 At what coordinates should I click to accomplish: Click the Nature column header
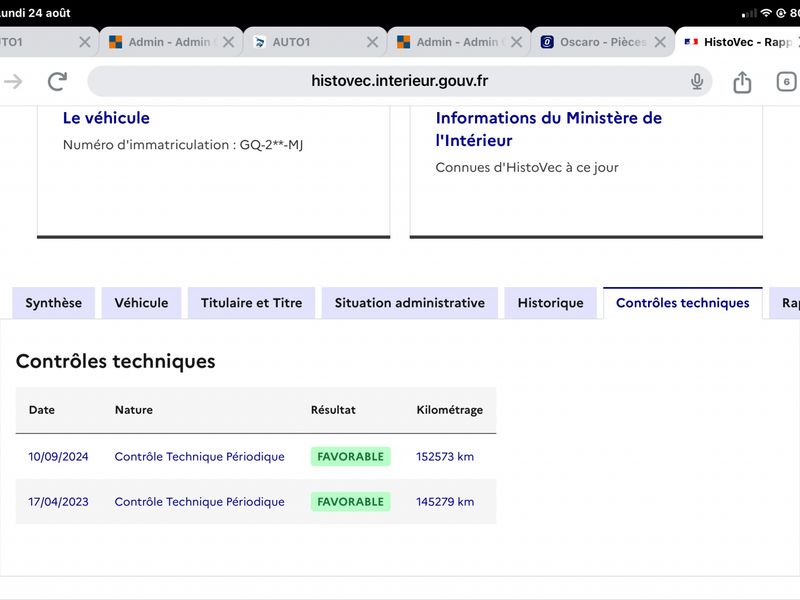coord(134,410)
